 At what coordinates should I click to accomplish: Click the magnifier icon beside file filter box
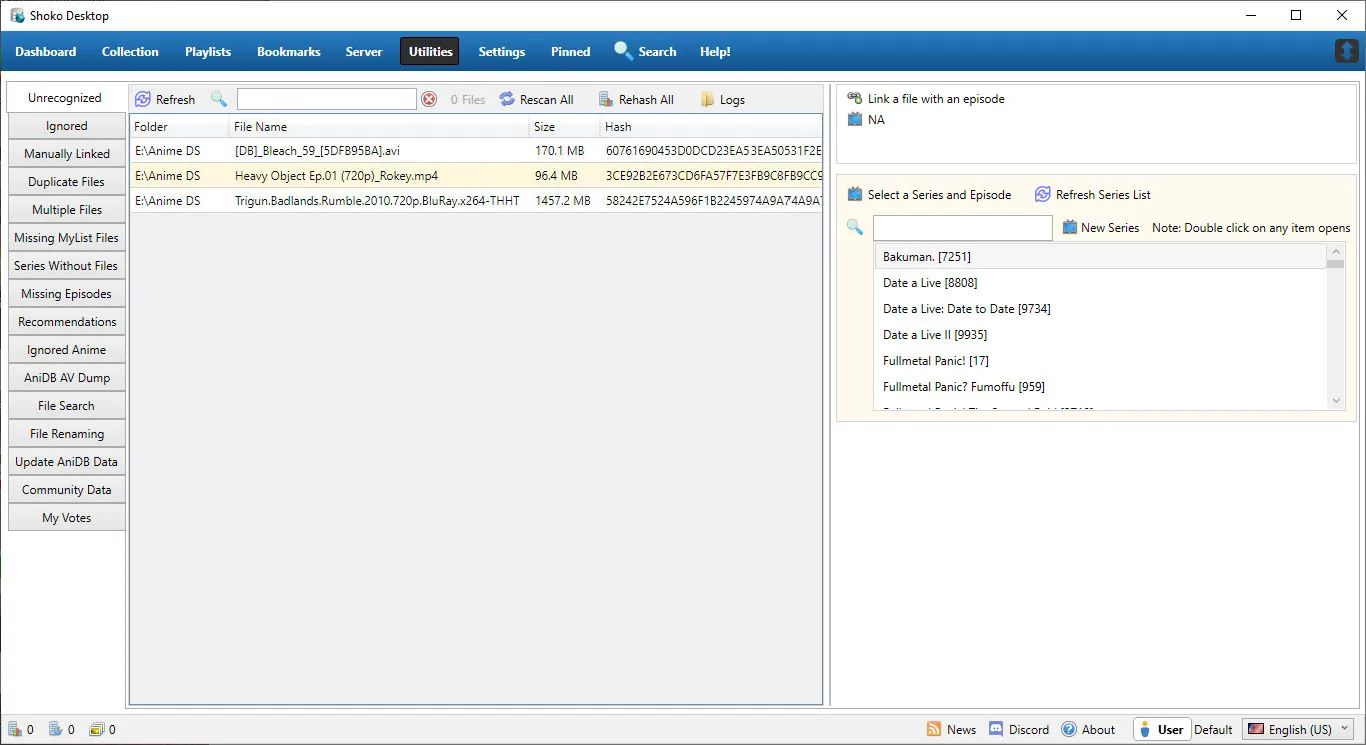[218, 99]
